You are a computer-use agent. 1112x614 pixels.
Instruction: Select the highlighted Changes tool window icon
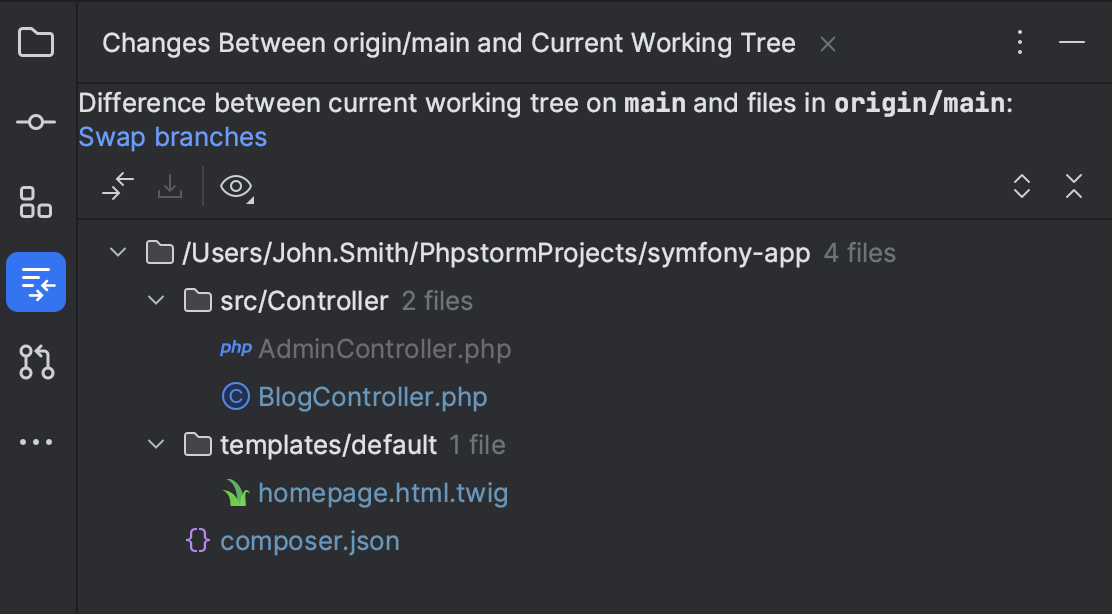click(x=36, y=282)
